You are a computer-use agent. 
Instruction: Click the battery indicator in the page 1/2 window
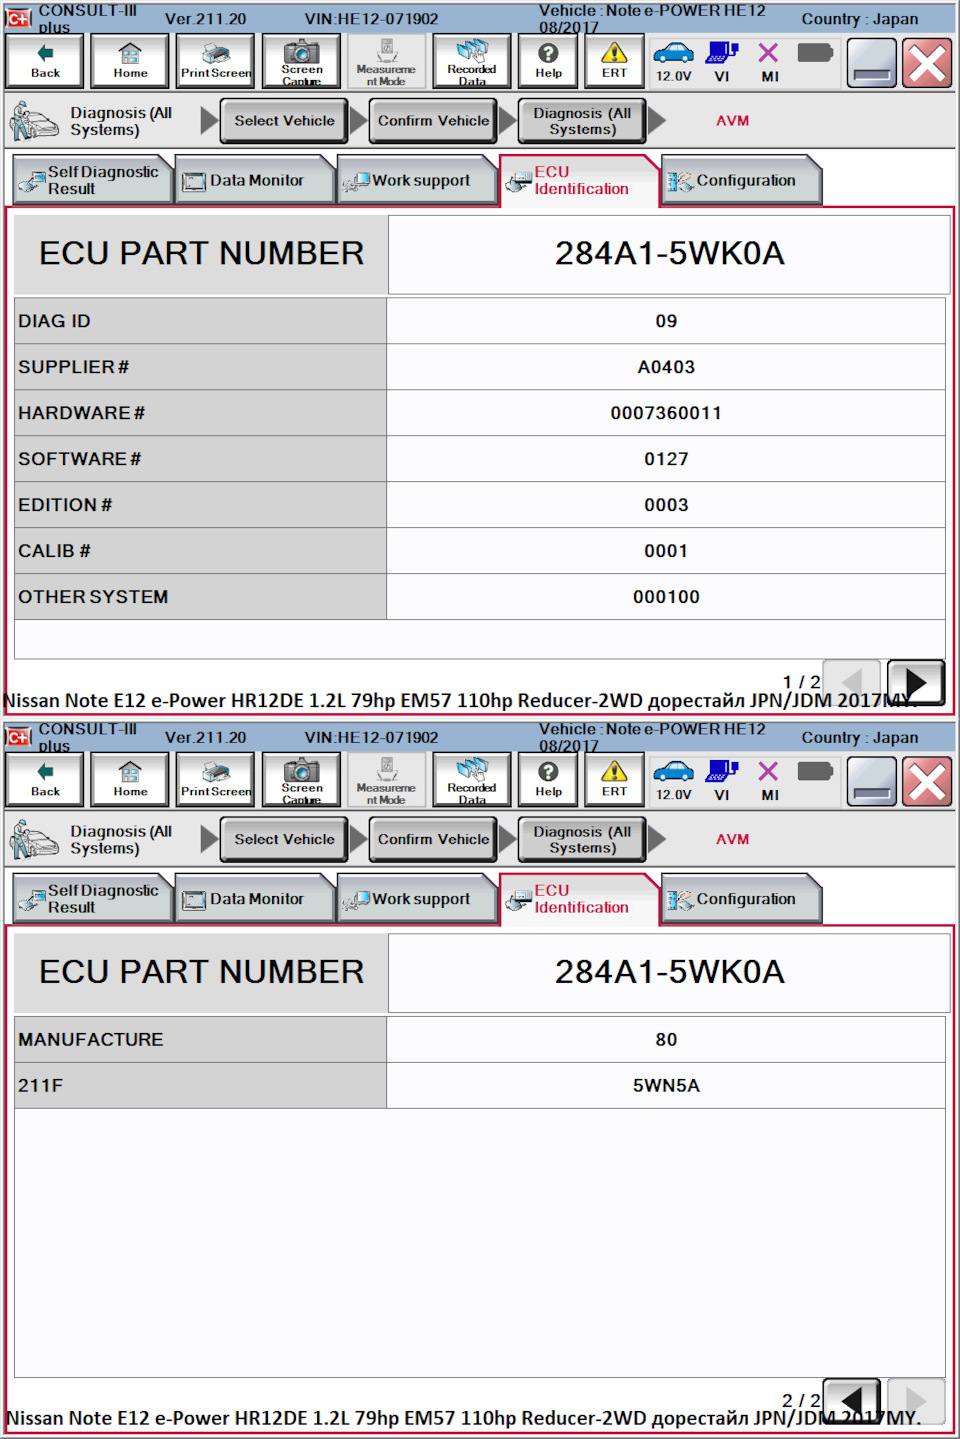click(x=815, y=52)
